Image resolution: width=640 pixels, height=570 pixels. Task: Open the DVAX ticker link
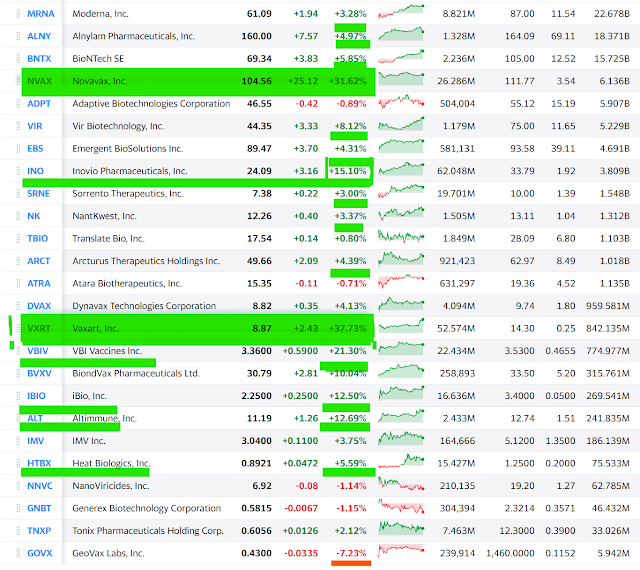(x=39, y=306)
